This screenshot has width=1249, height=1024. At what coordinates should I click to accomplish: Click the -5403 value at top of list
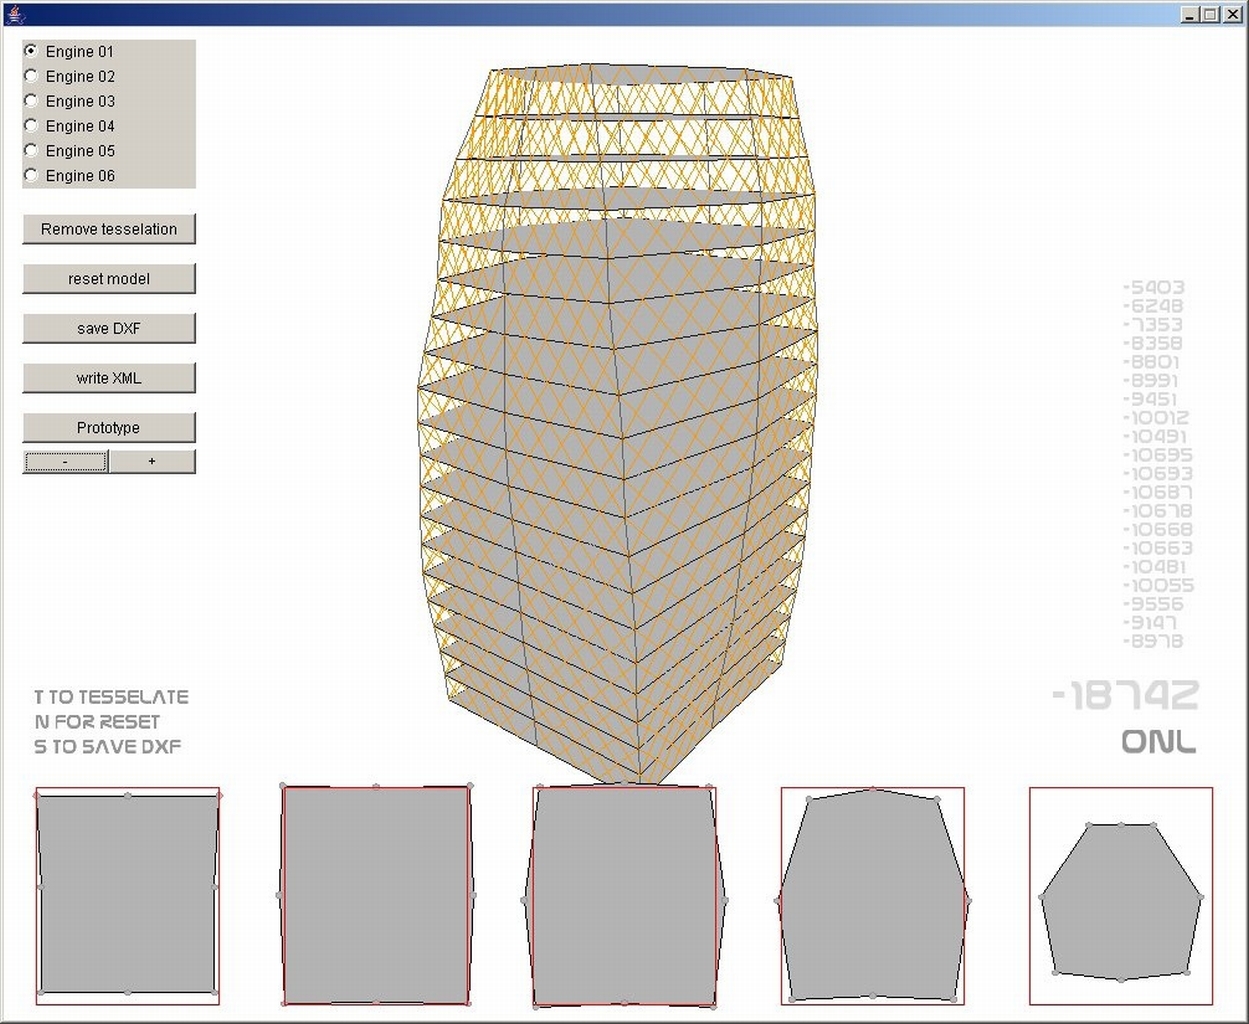point(1152,287)
